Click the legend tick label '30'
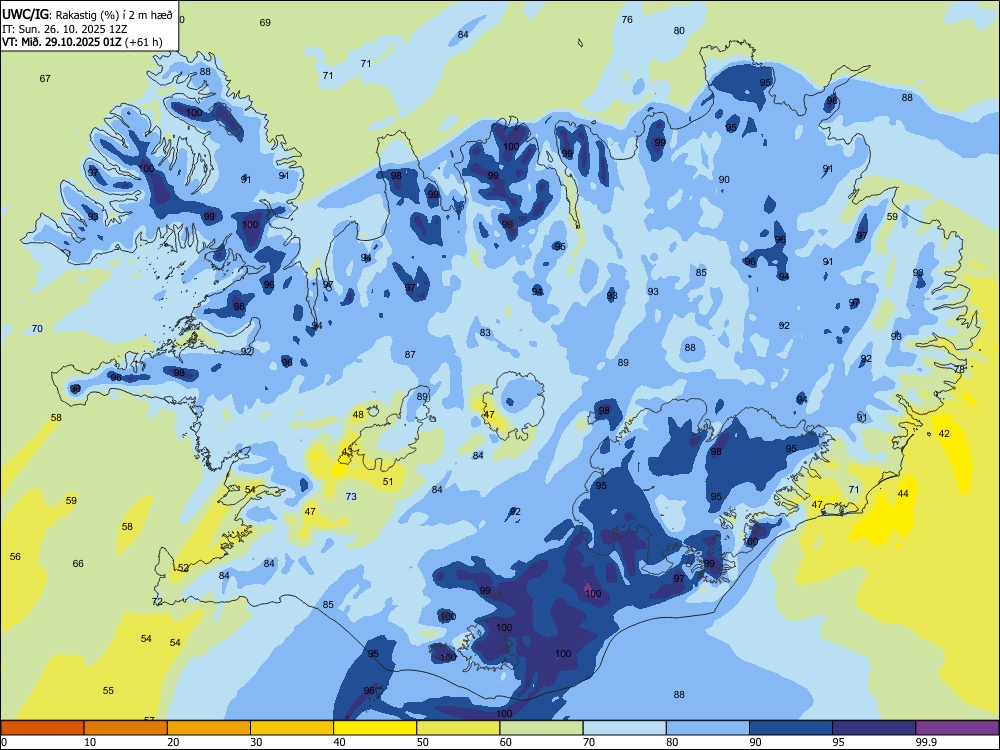This screenshot has width=1000, height=750. pyautogui.click(x=256, y=742)
